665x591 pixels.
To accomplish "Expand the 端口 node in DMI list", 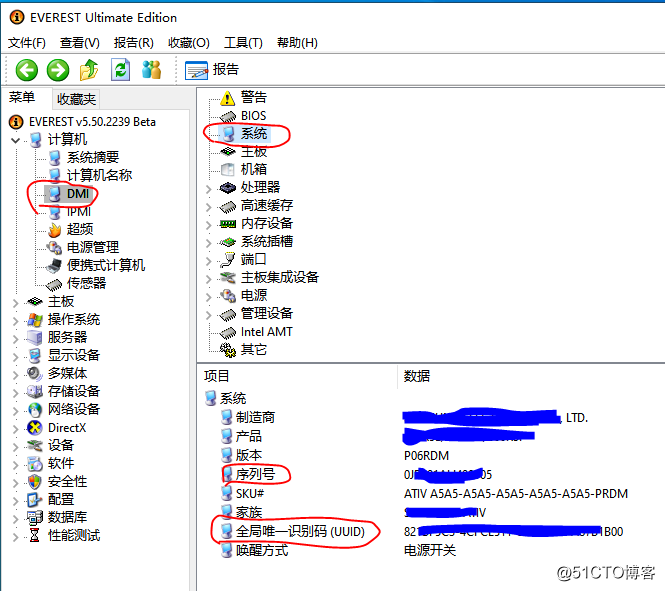I will (x=209, y=261).
